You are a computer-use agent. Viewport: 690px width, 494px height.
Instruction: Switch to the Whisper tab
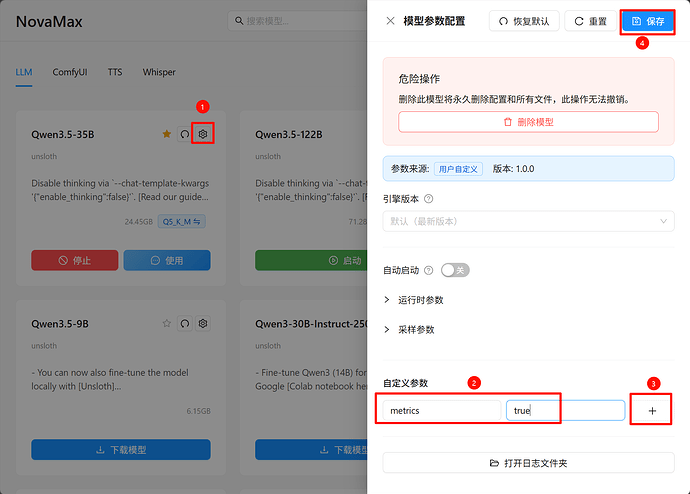[159, 72]
